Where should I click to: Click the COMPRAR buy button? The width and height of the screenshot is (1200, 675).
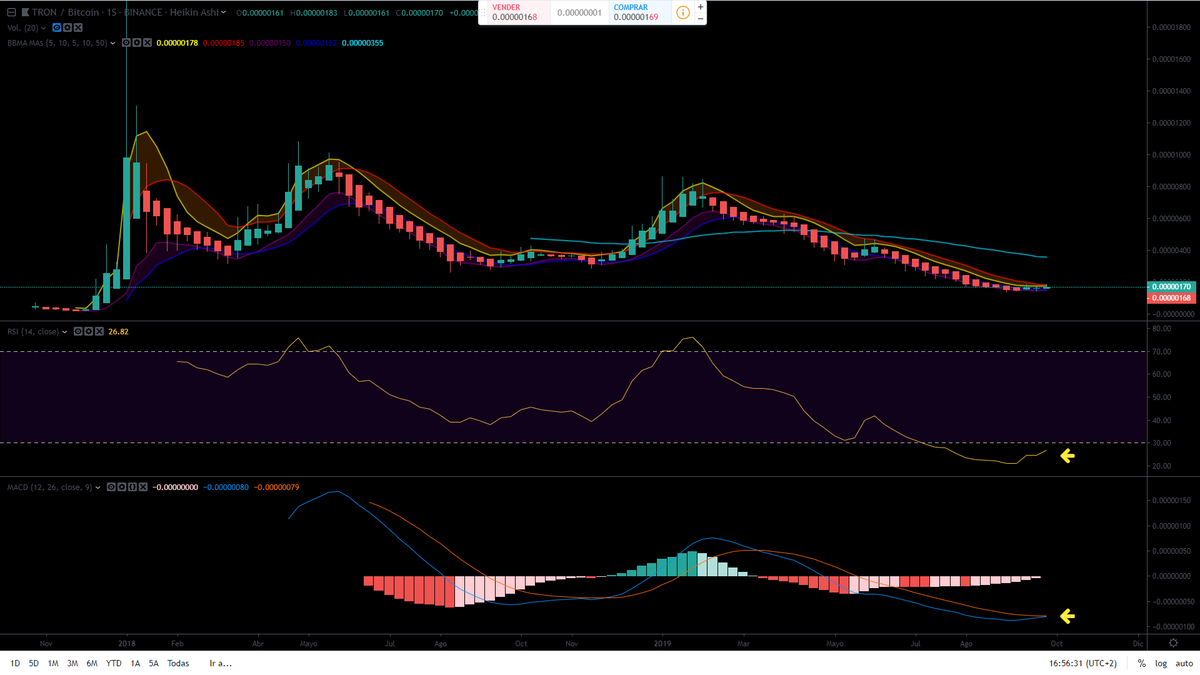click(x=640, y=12)
